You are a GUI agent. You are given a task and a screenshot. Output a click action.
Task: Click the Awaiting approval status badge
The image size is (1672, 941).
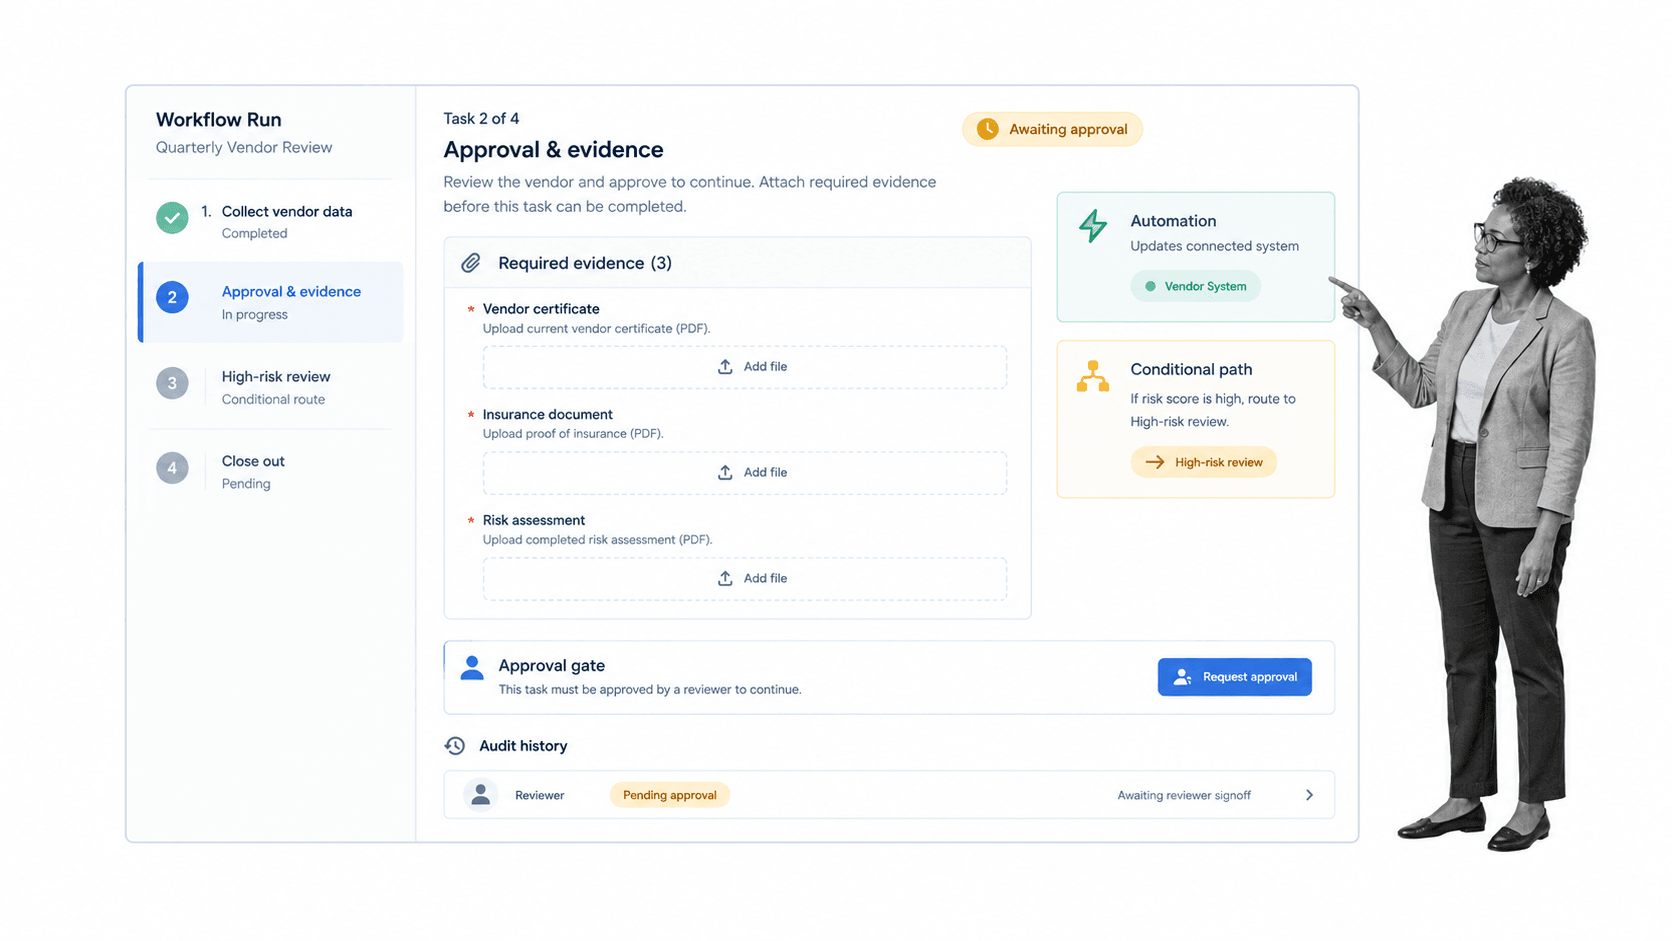[1052, 129]
